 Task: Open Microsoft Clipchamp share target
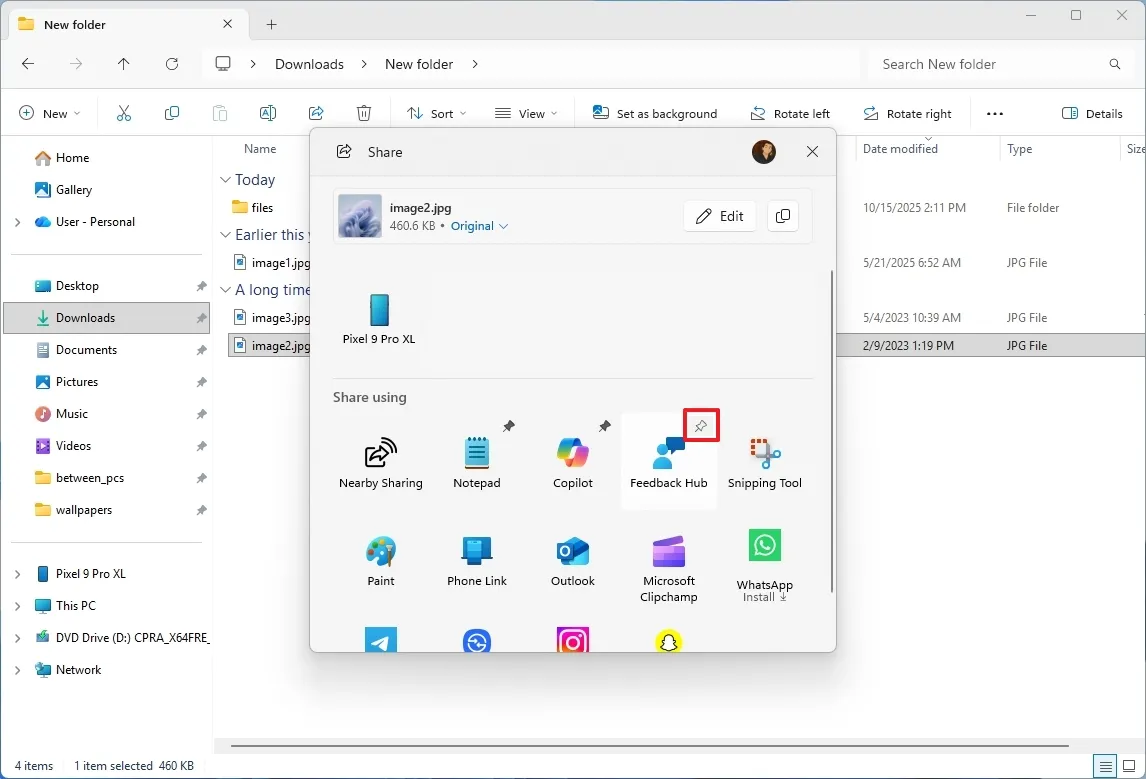(668, 560)
